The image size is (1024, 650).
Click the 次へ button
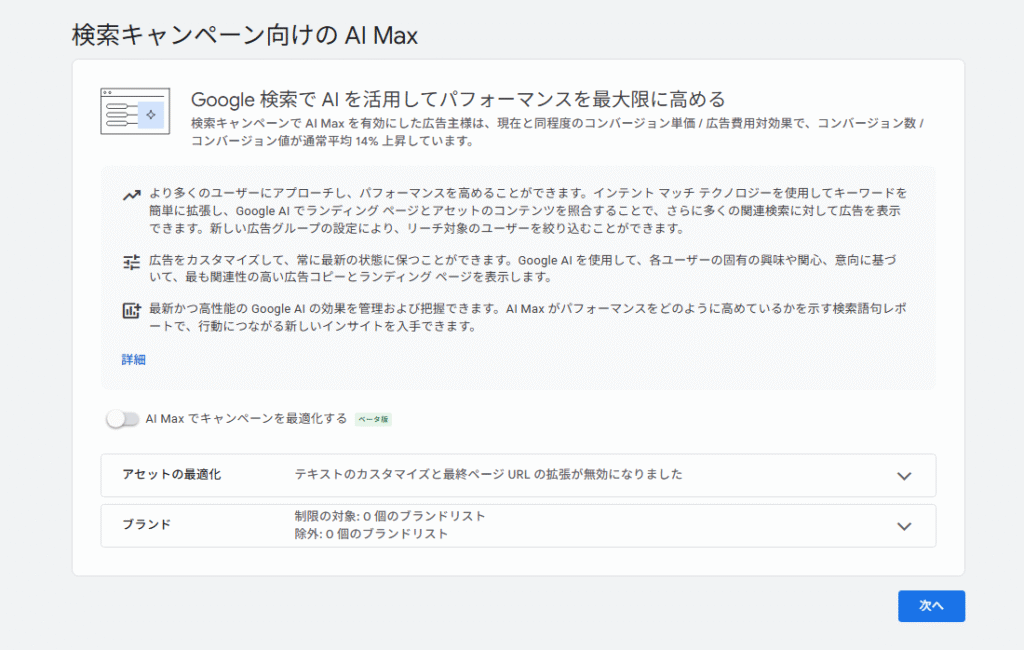coord(931,606)
